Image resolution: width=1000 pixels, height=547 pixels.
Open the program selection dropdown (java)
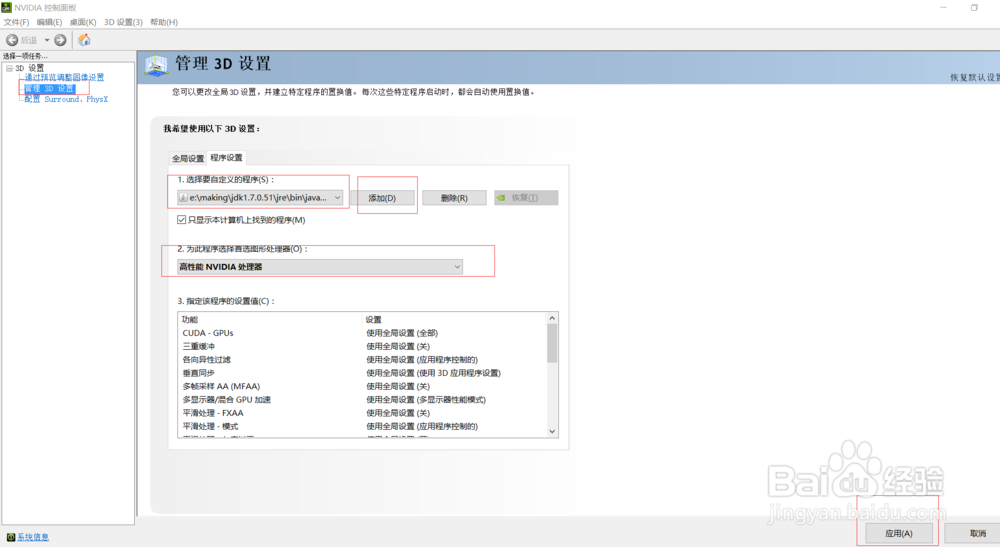260,198
